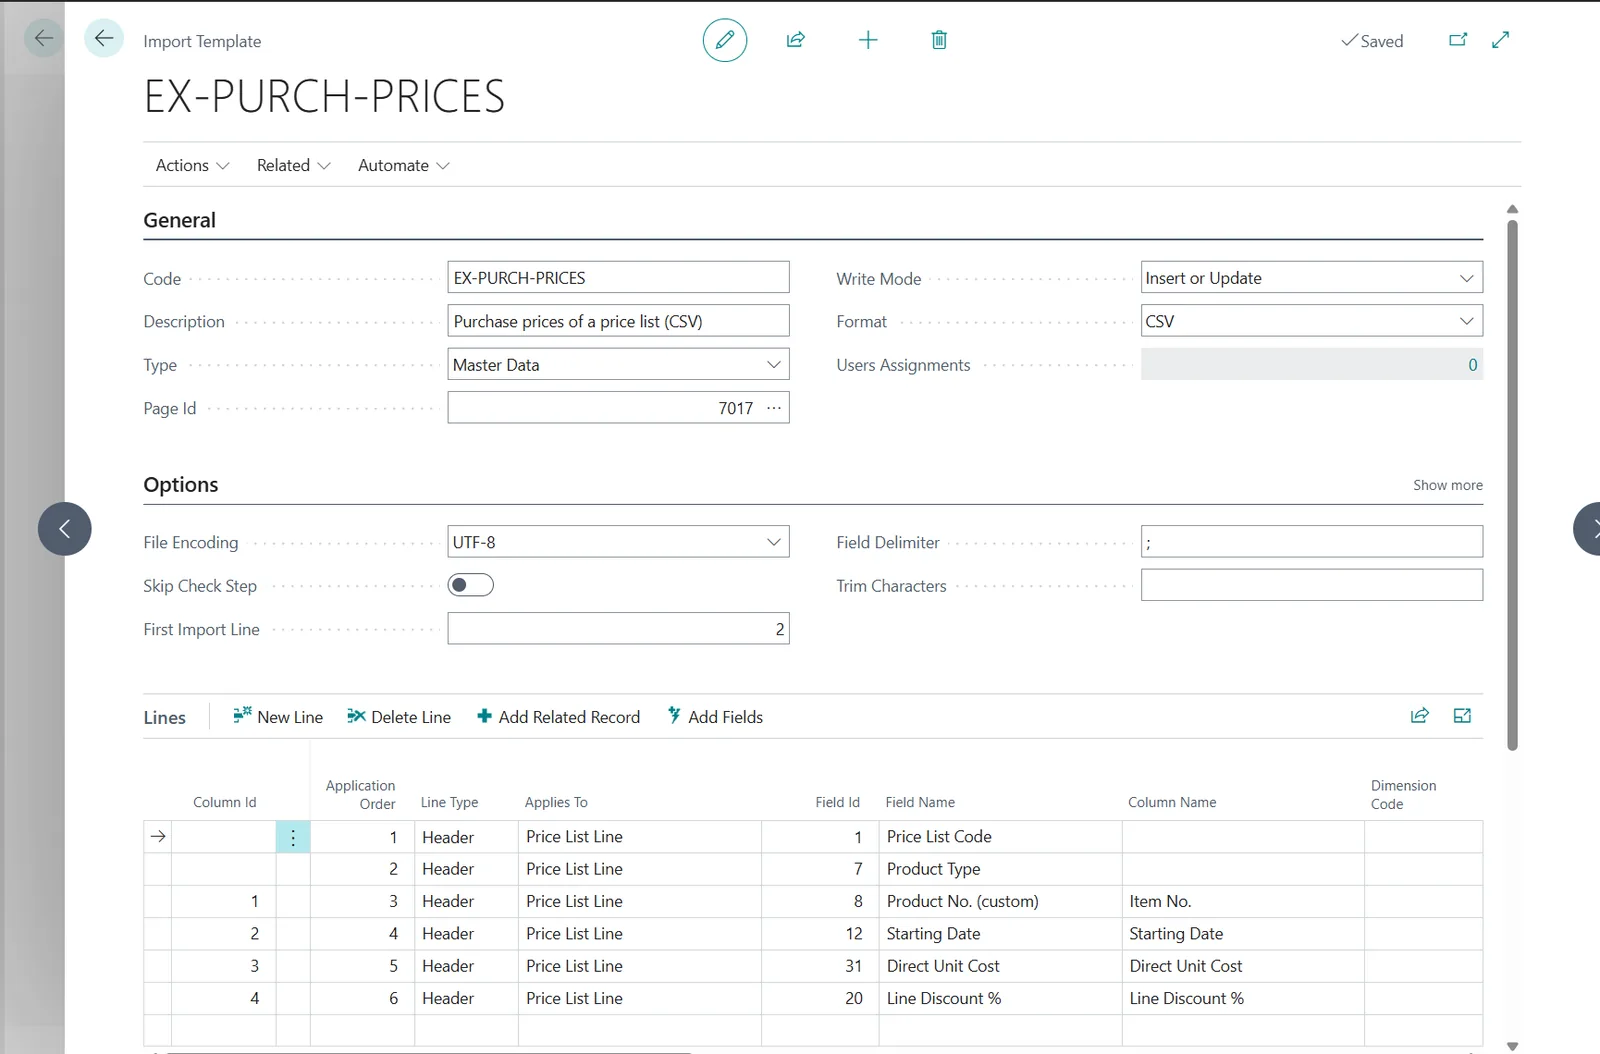Click the Page Id field 7017
Screen dimensions: 1600x1054
point(618,408)
